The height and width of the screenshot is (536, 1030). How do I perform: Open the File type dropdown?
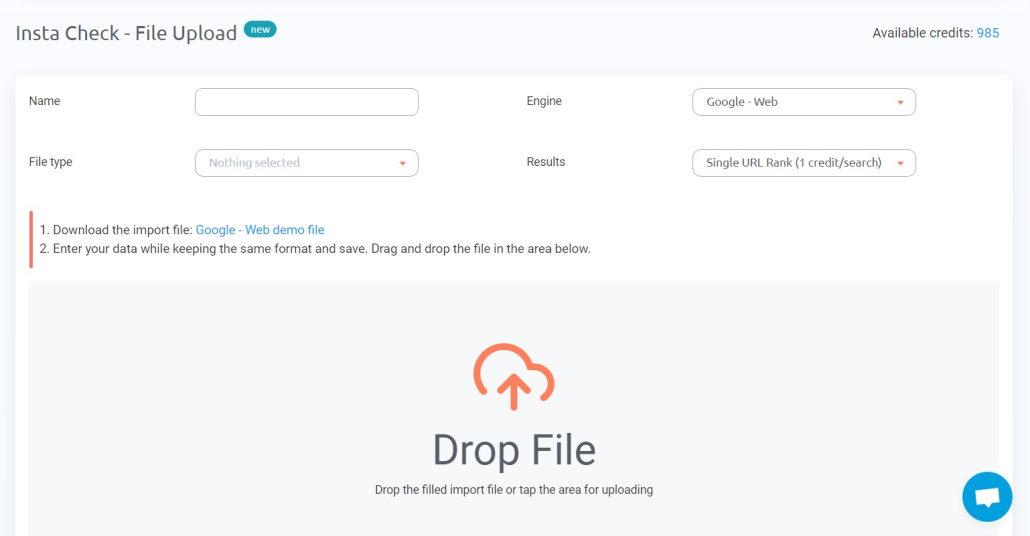pos(307,163)
